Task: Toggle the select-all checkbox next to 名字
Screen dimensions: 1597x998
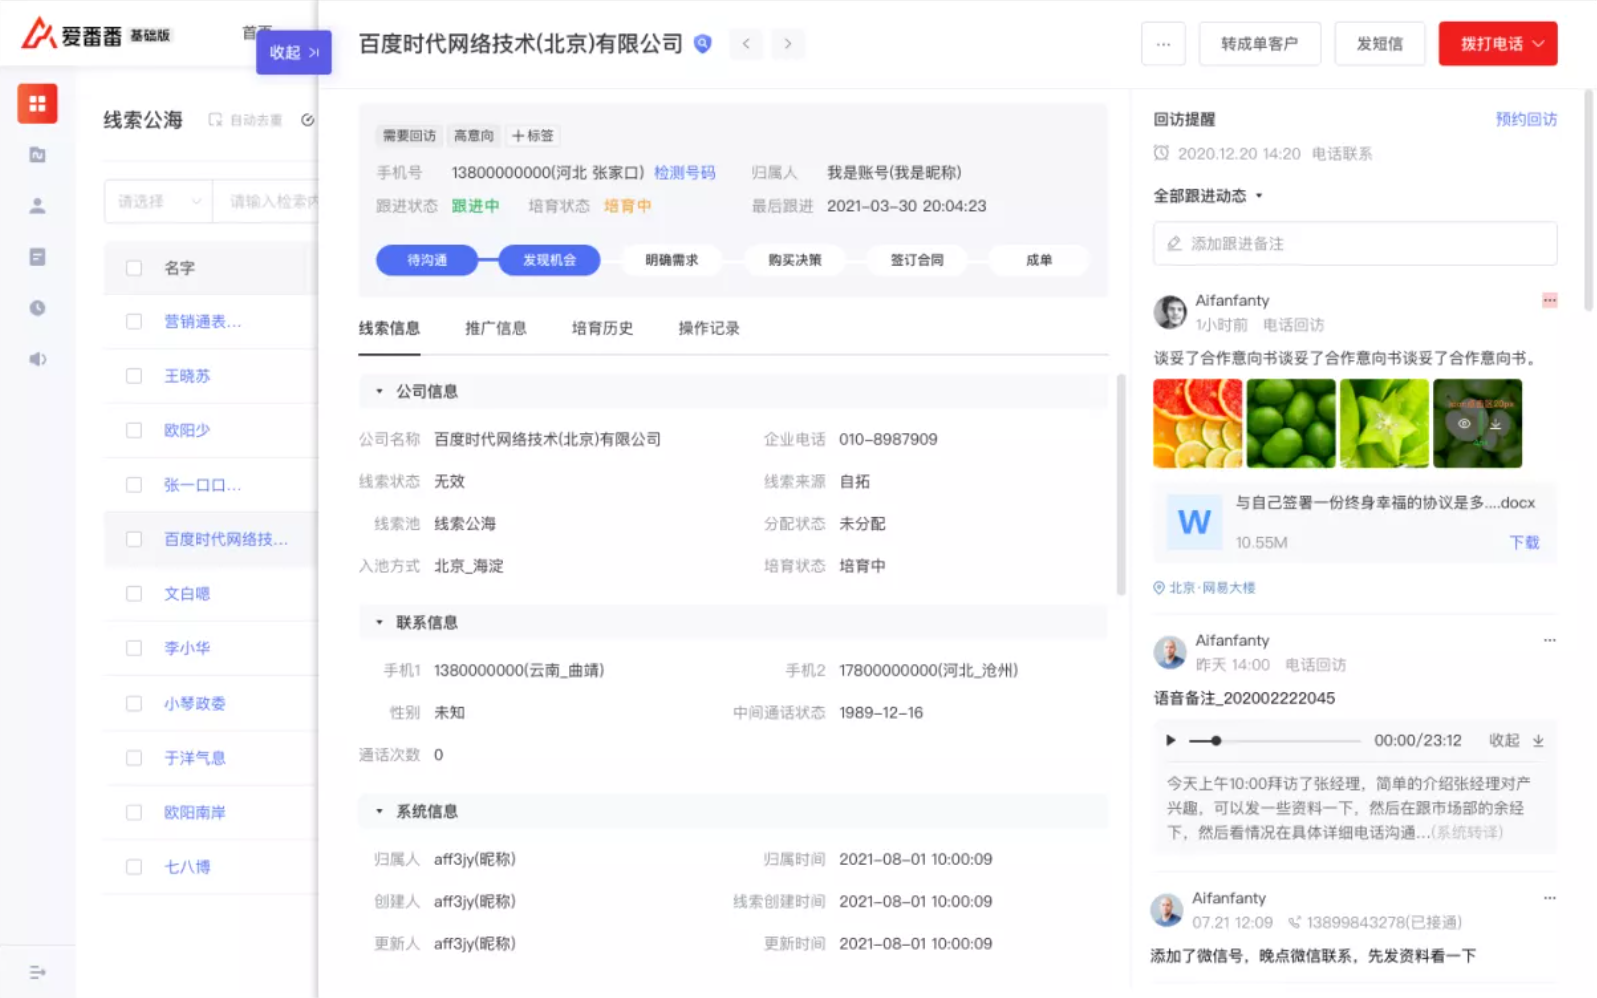Action: (133, 268)
